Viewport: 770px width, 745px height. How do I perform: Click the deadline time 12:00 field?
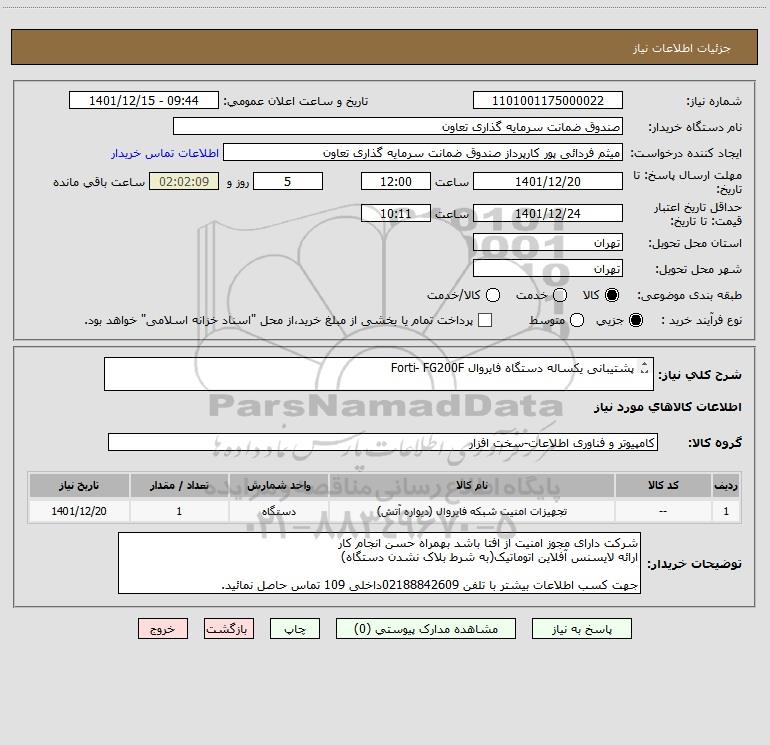(x=396, y=181)
